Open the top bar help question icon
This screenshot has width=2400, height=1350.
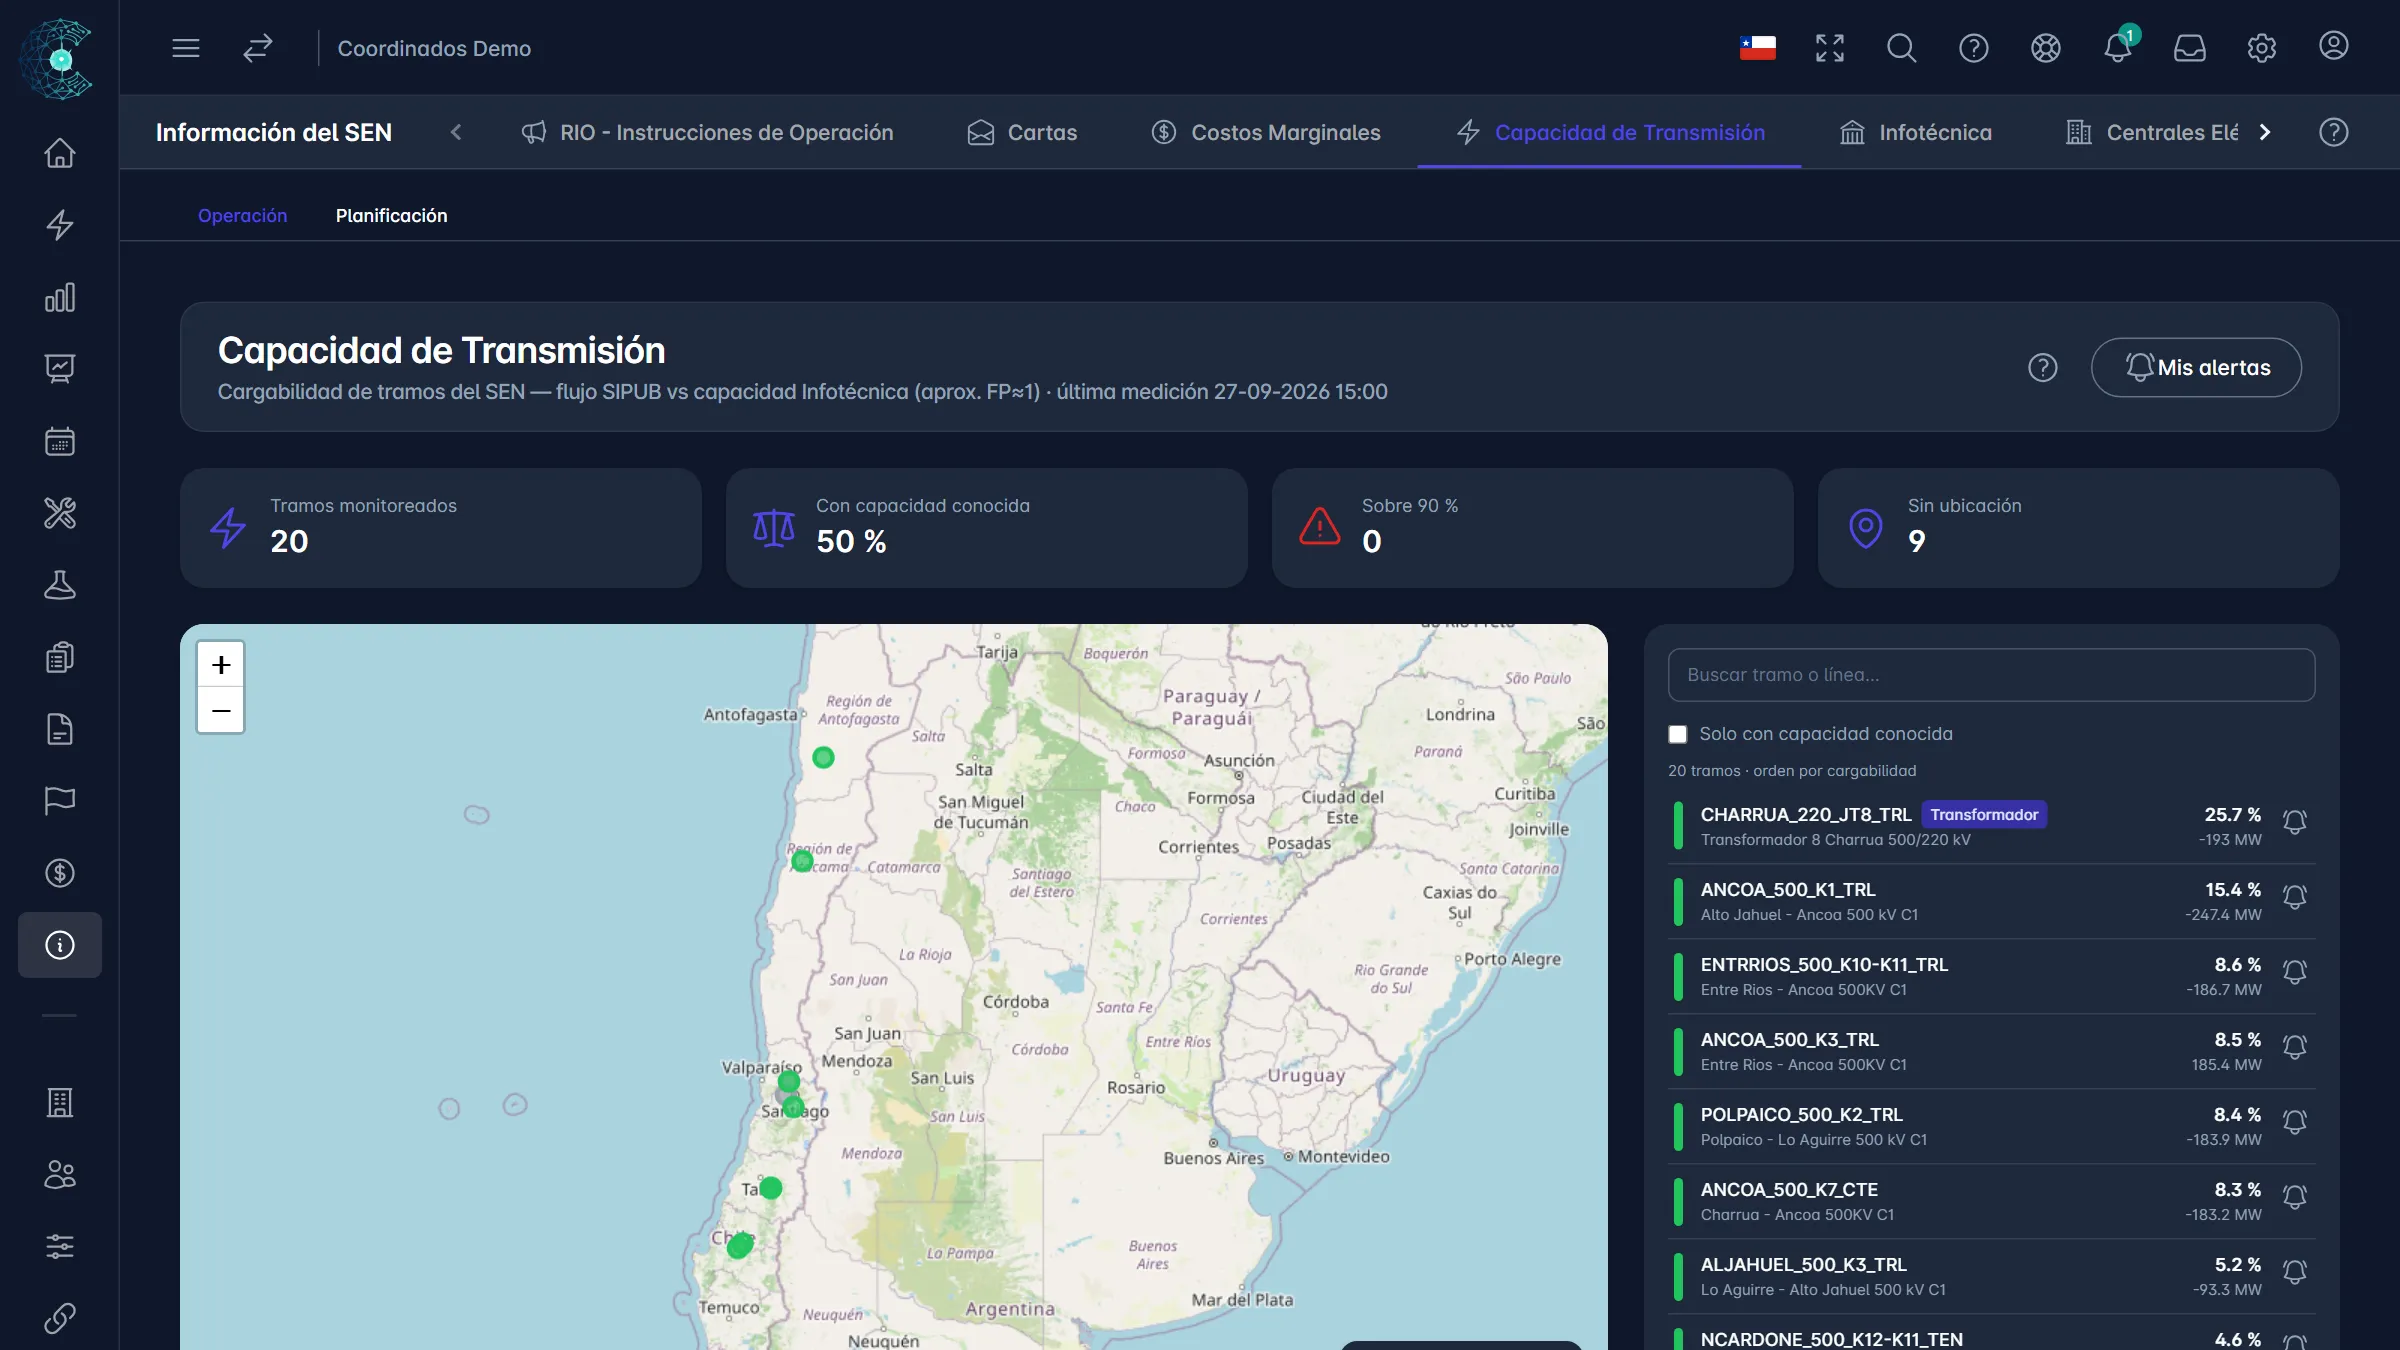[1974, 48]
